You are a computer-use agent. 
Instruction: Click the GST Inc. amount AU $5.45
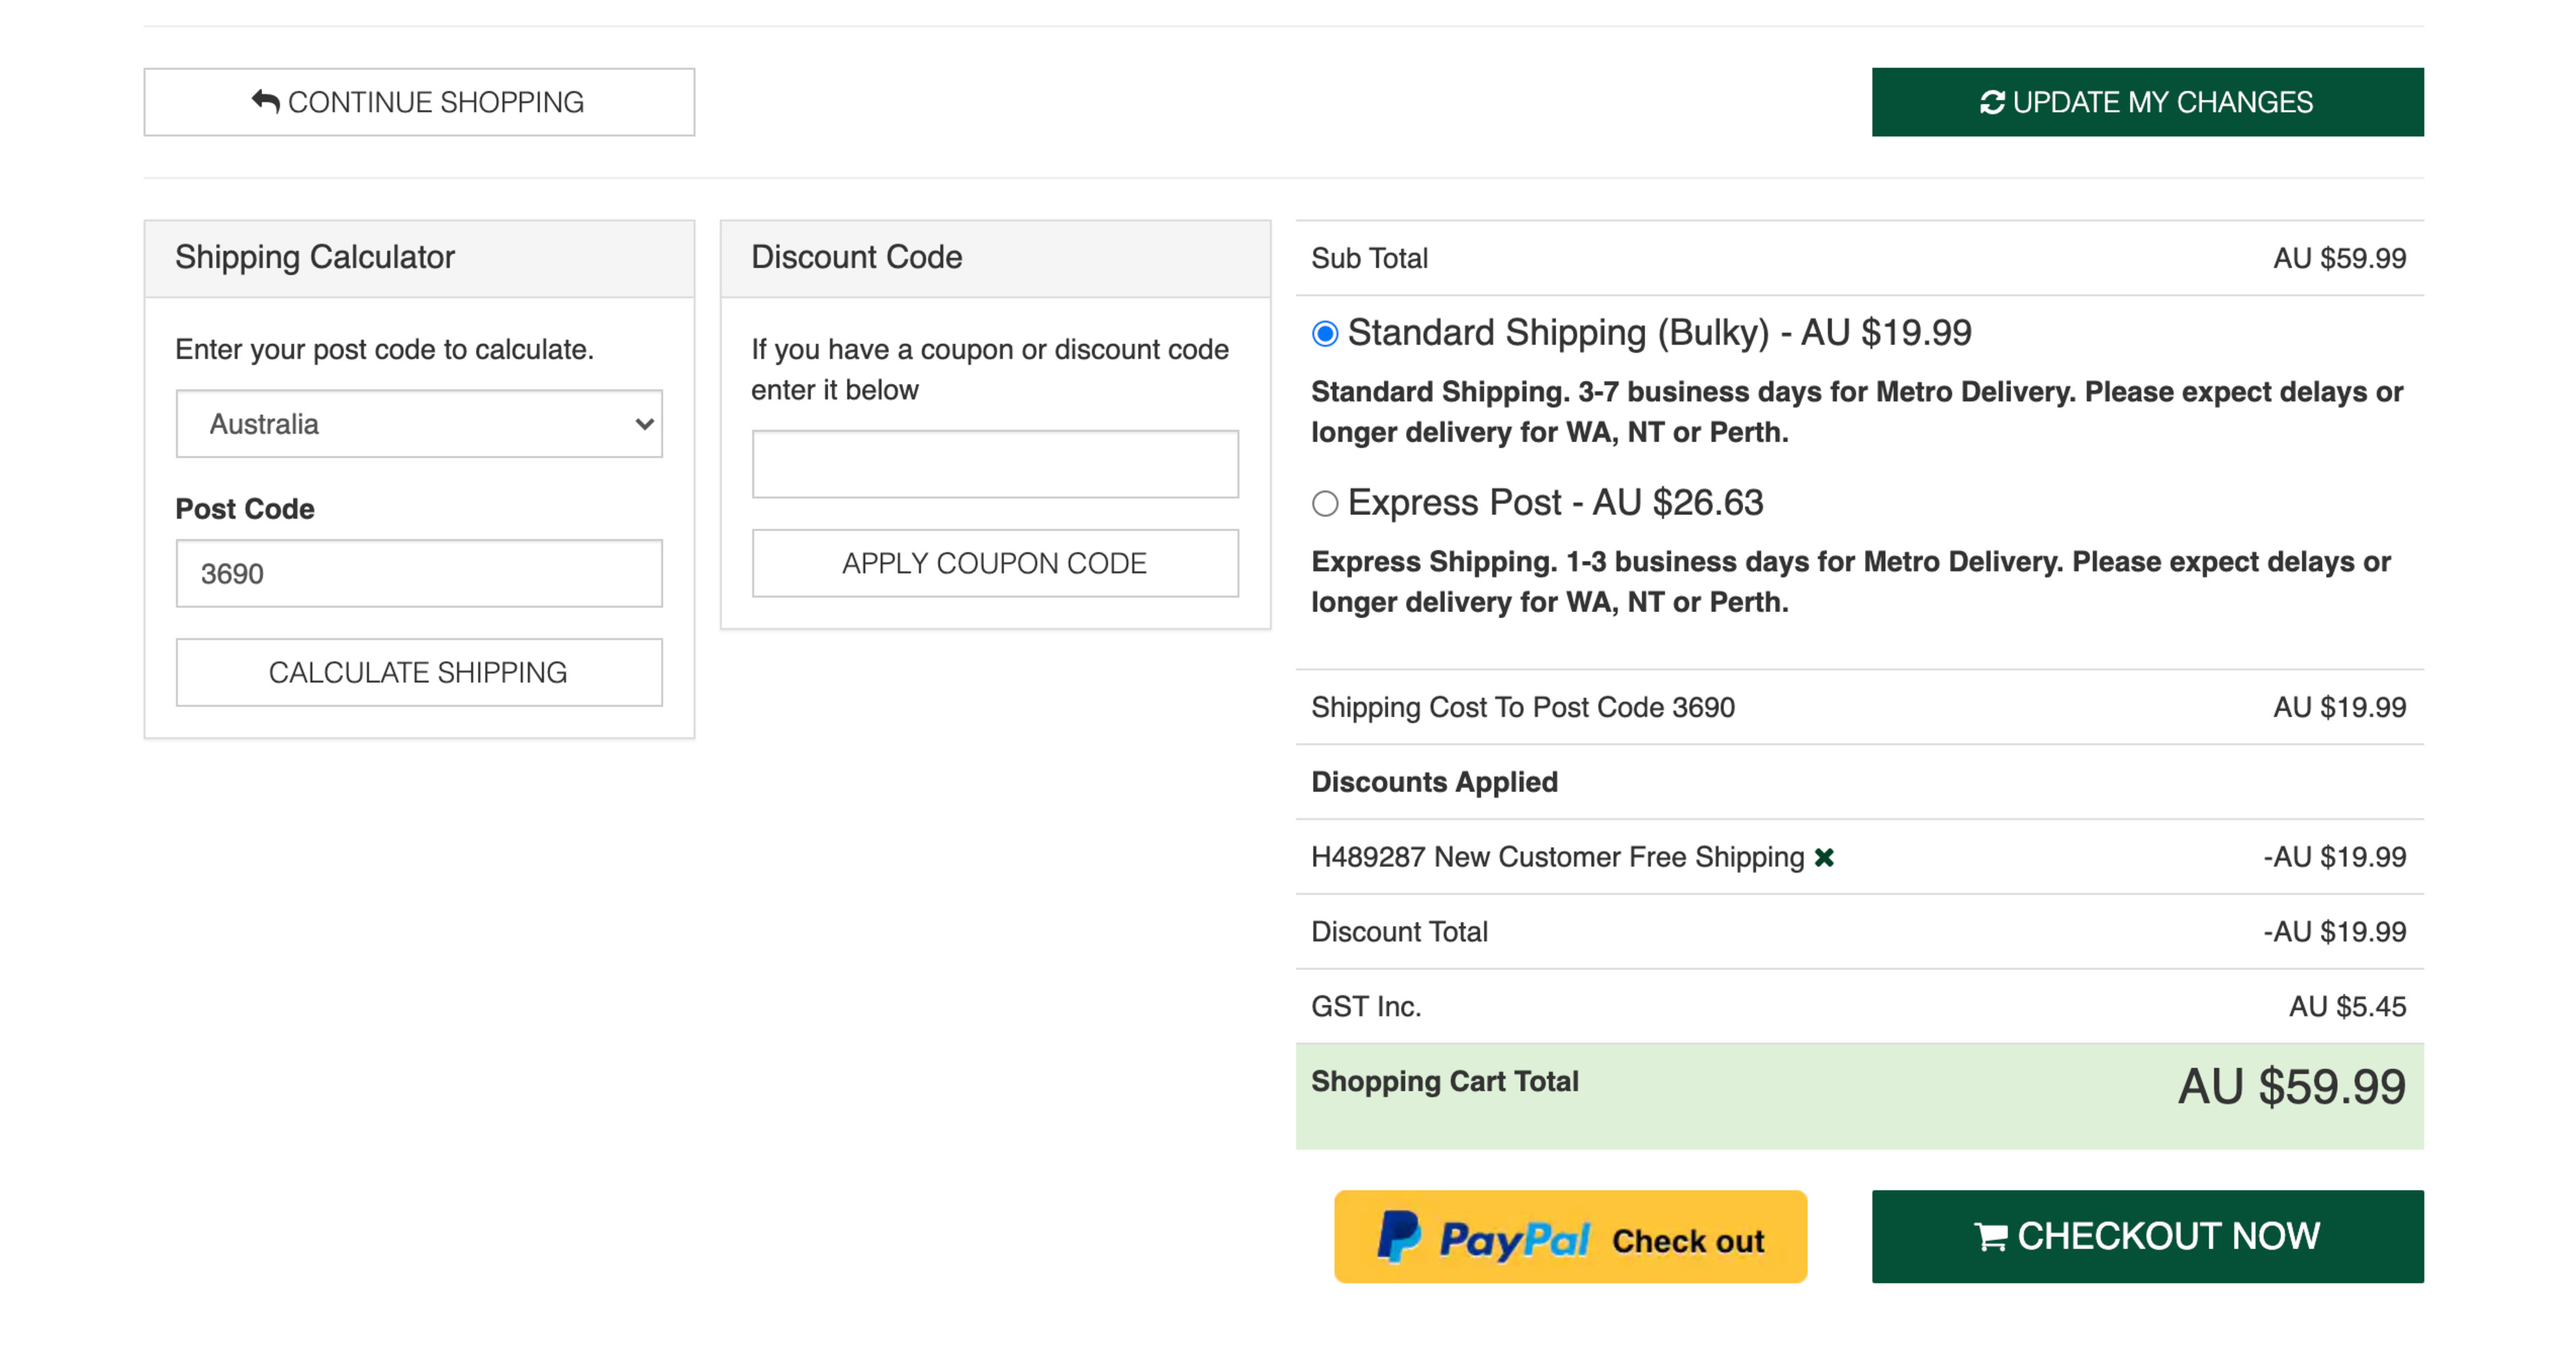coord(2348,1006)
